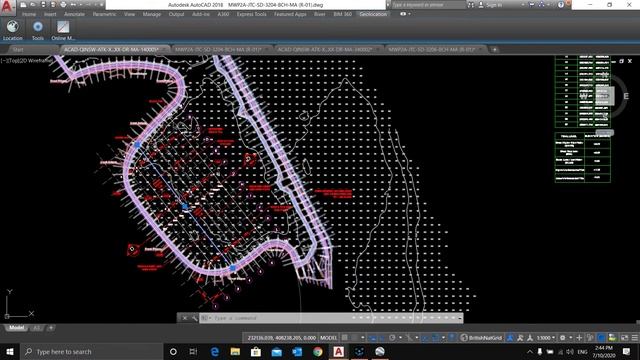Expand the polar tracking angle dropdown arrow

coord(400,338)
